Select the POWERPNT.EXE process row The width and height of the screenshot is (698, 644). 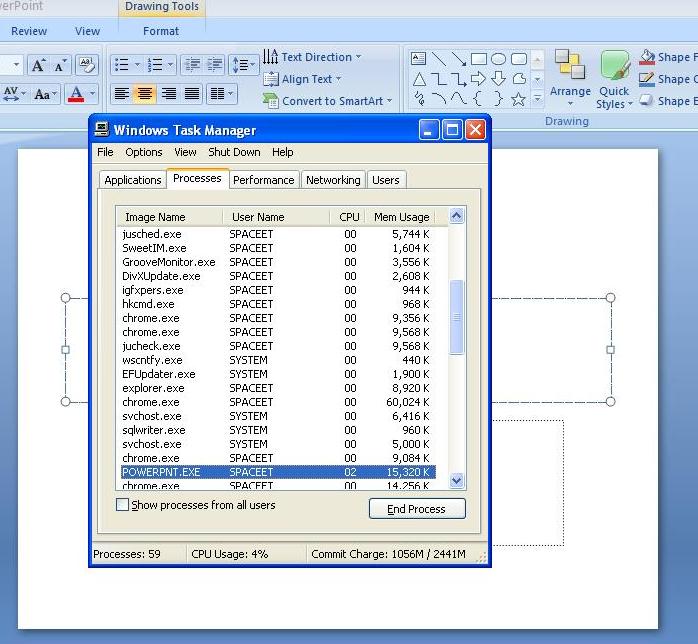point(278,472)
